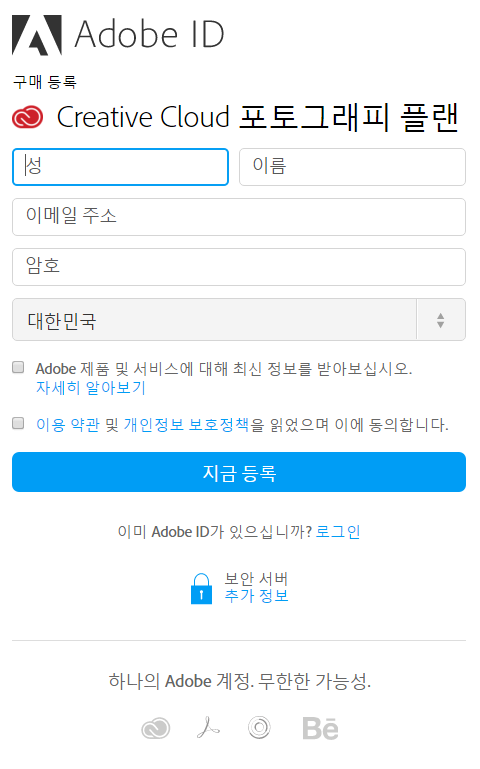Open the 자세히 알아보기 link
The width and height of the screenshot is (480, 769).
(91, 388)
